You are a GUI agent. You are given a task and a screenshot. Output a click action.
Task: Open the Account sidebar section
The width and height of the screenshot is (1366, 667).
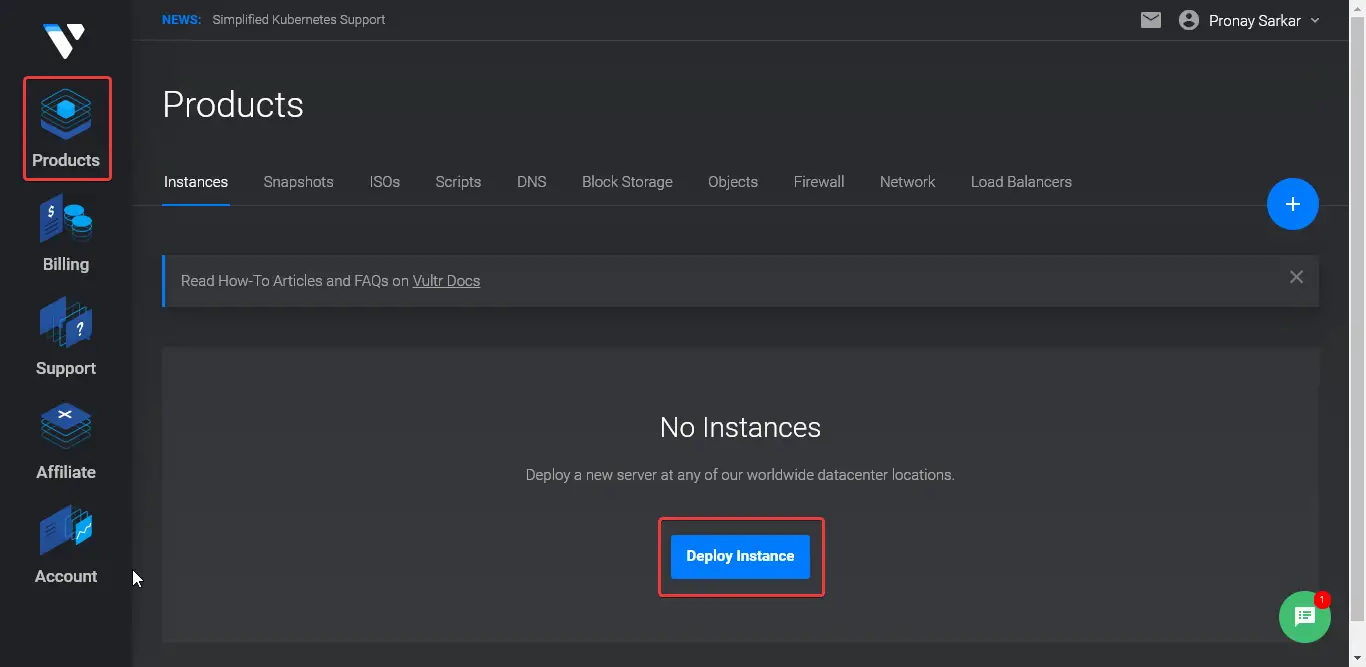[66, 546]
